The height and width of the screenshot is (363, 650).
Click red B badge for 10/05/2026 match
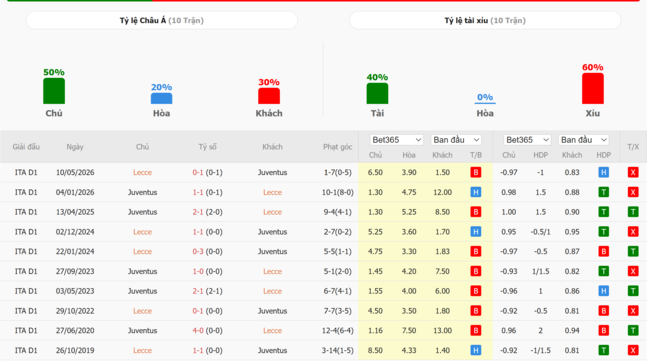coord(476,172)
